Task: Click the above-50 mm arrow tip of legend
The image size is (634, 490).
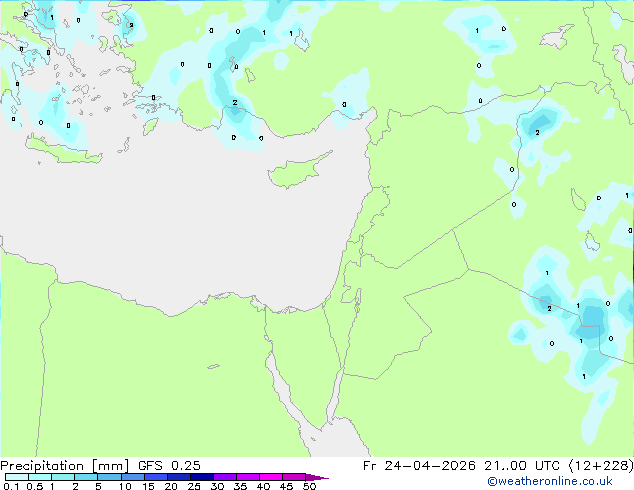Action: click(x=317, y=477)
